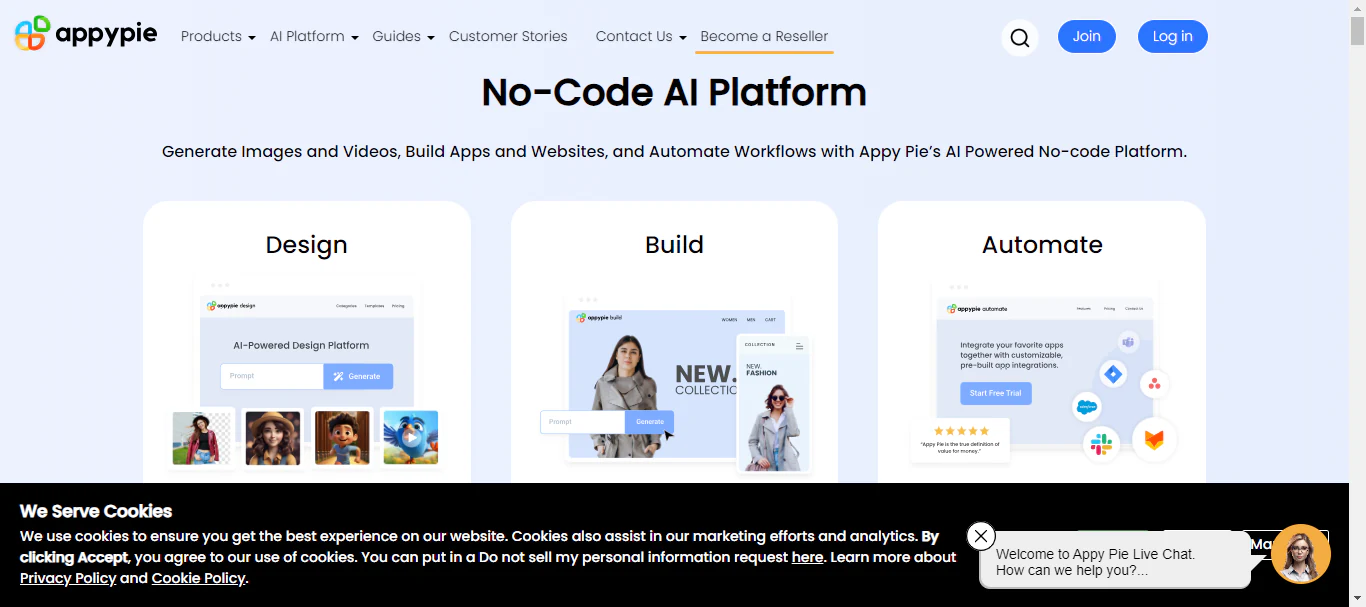
Task: Click the Log in button
Action: pos(1173,36)
